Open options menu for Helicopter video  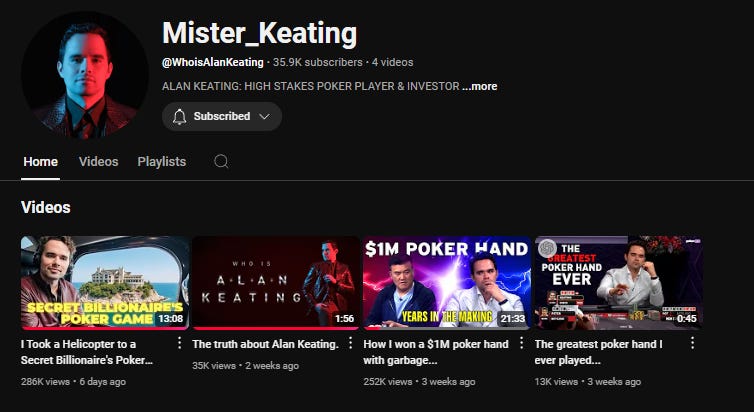pyautogui.click(x=179, y=343)
